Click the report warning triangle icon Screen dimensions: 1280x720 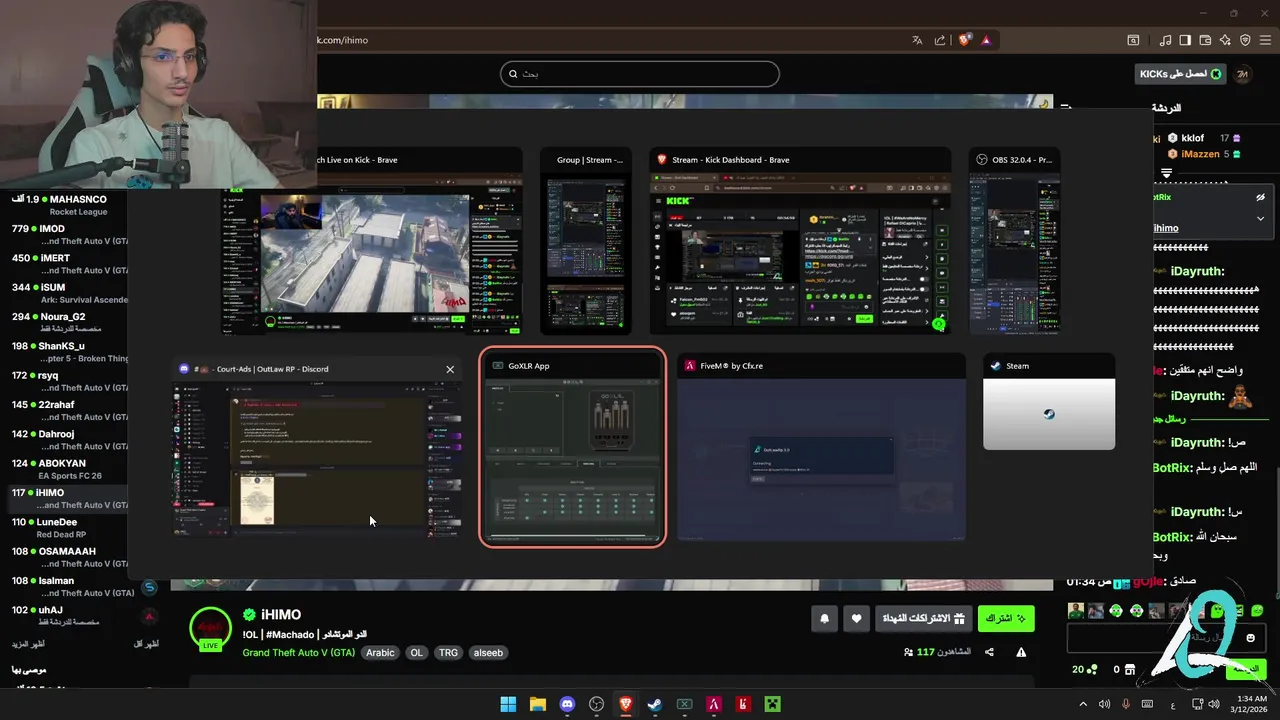(x=1021, y=652)
